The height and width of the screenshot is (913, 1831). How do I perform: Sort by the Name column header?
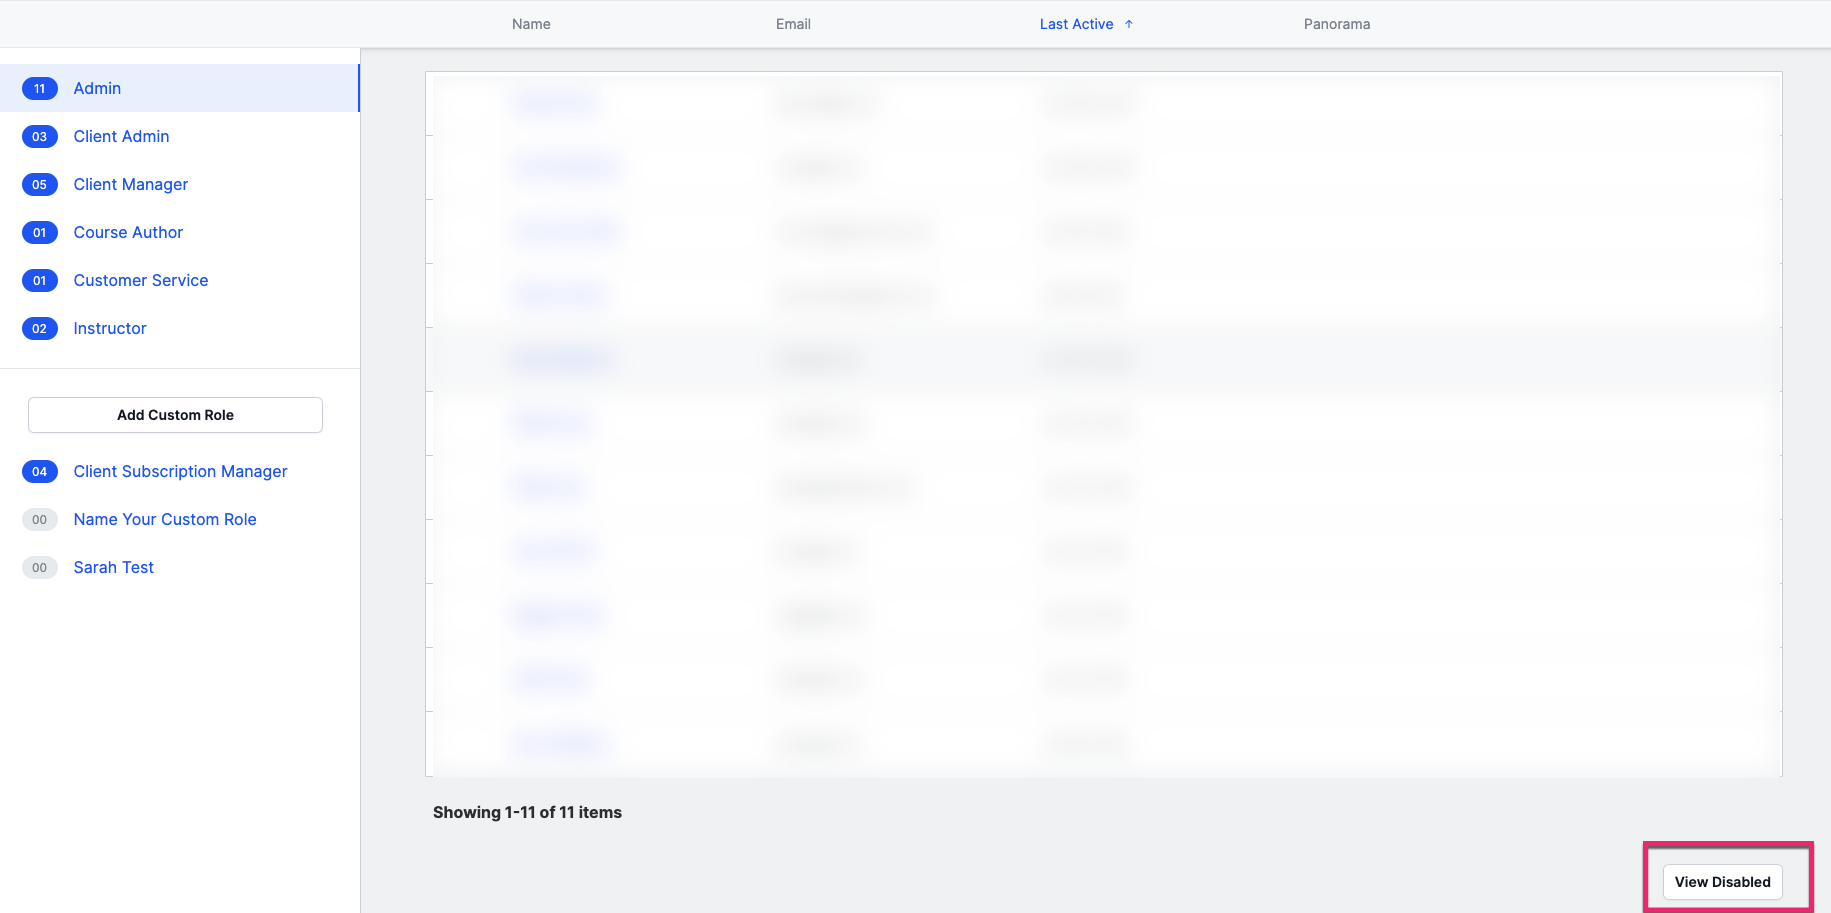pyautogui.click(x=531, y=24)
